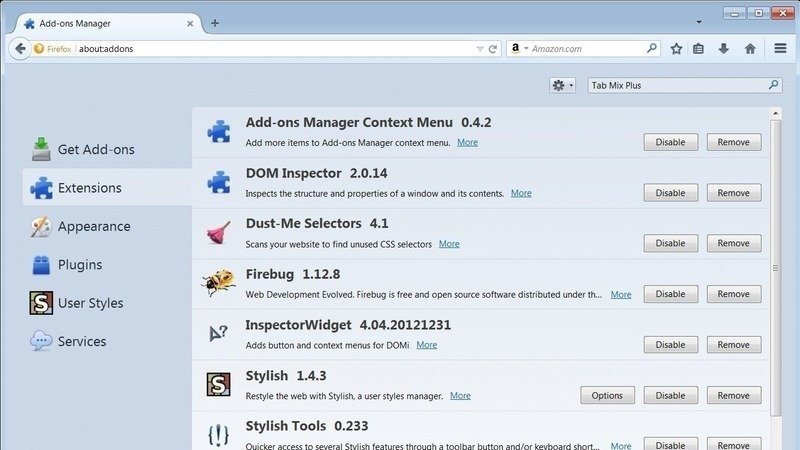Open a new tab with the plus button
Viewport: 800px width, 450px height.
(215, 23)
